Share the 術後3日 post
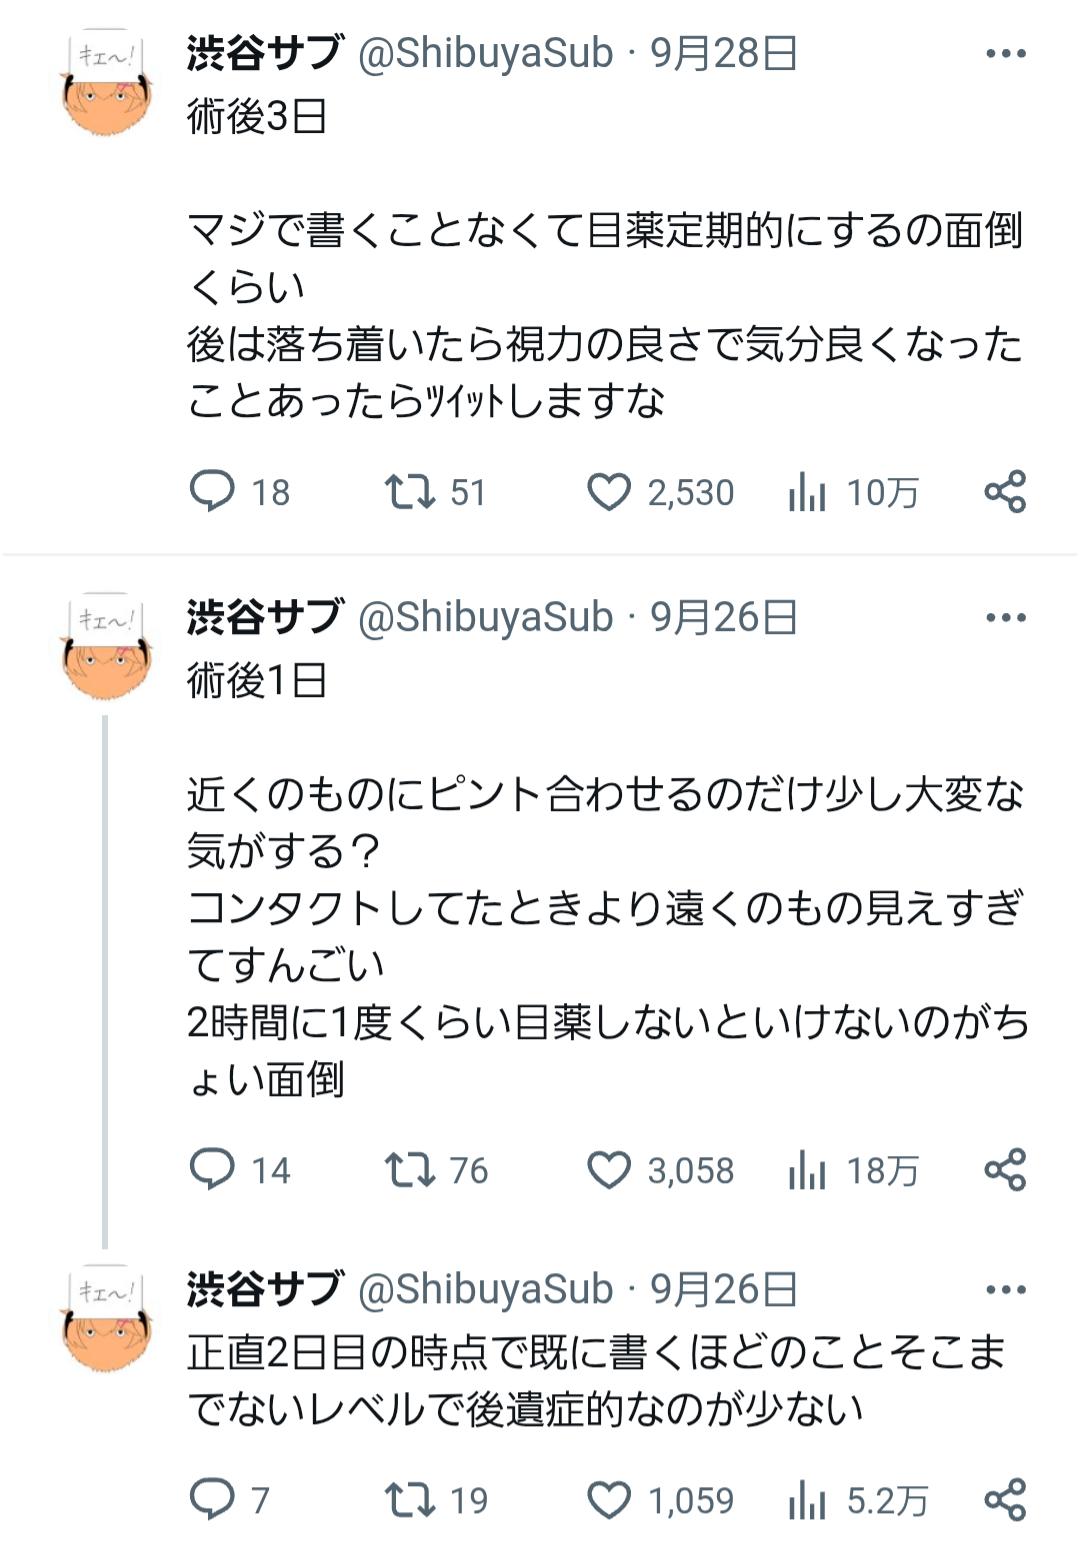The image size is (1080, 1549). point(1005,492)
